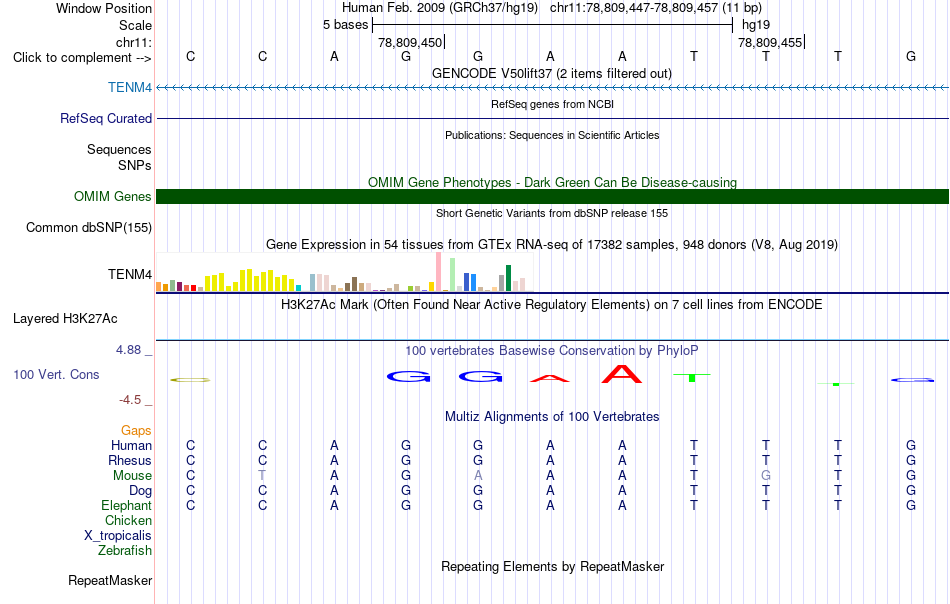Click 'Click to complement -->' label

(82, 58)
